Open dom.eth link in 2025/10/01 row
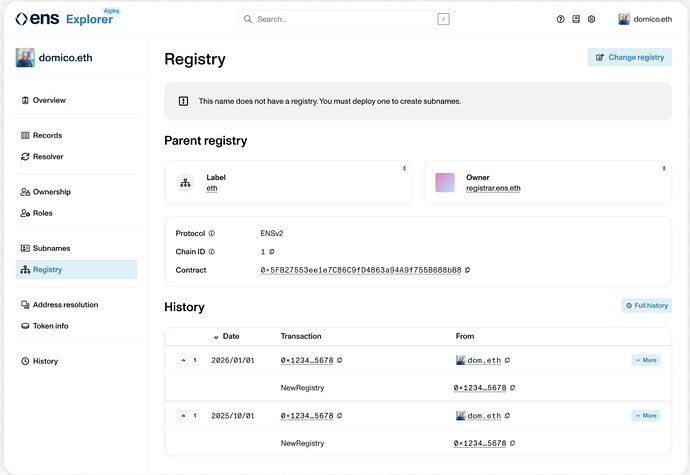The image size is (690, 475). click(484, 416)
